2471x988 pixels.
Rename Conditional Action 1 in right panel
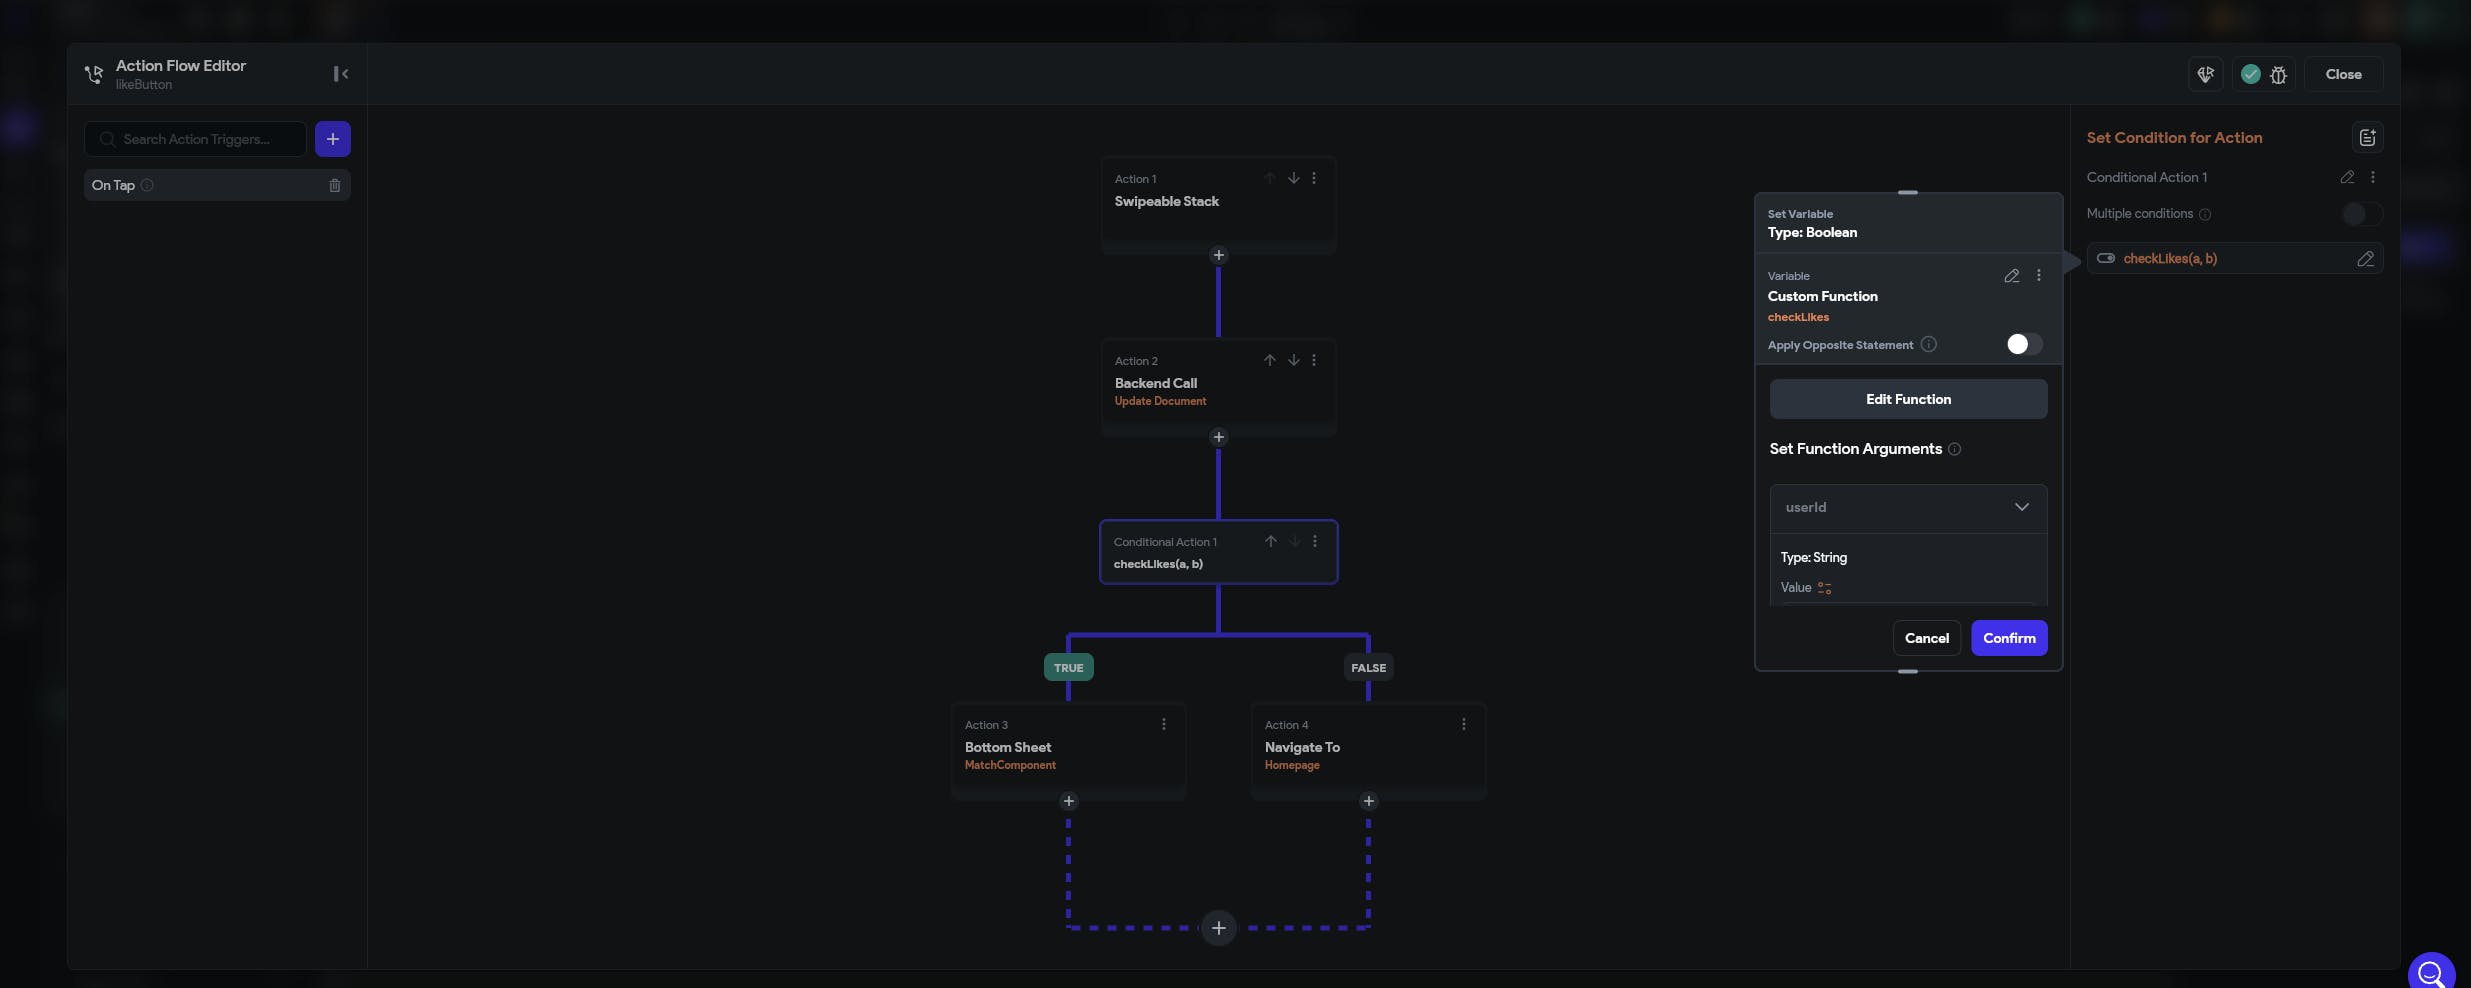(x=2347, y=177)
